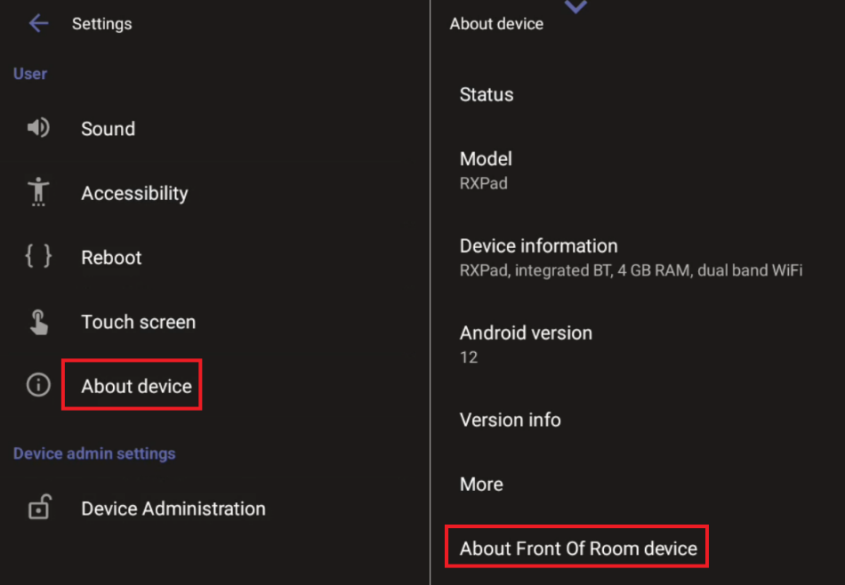This screenshot has width=845, height=585.
Task: Click the Reboot curly braces icon
Action: [38, 257]
